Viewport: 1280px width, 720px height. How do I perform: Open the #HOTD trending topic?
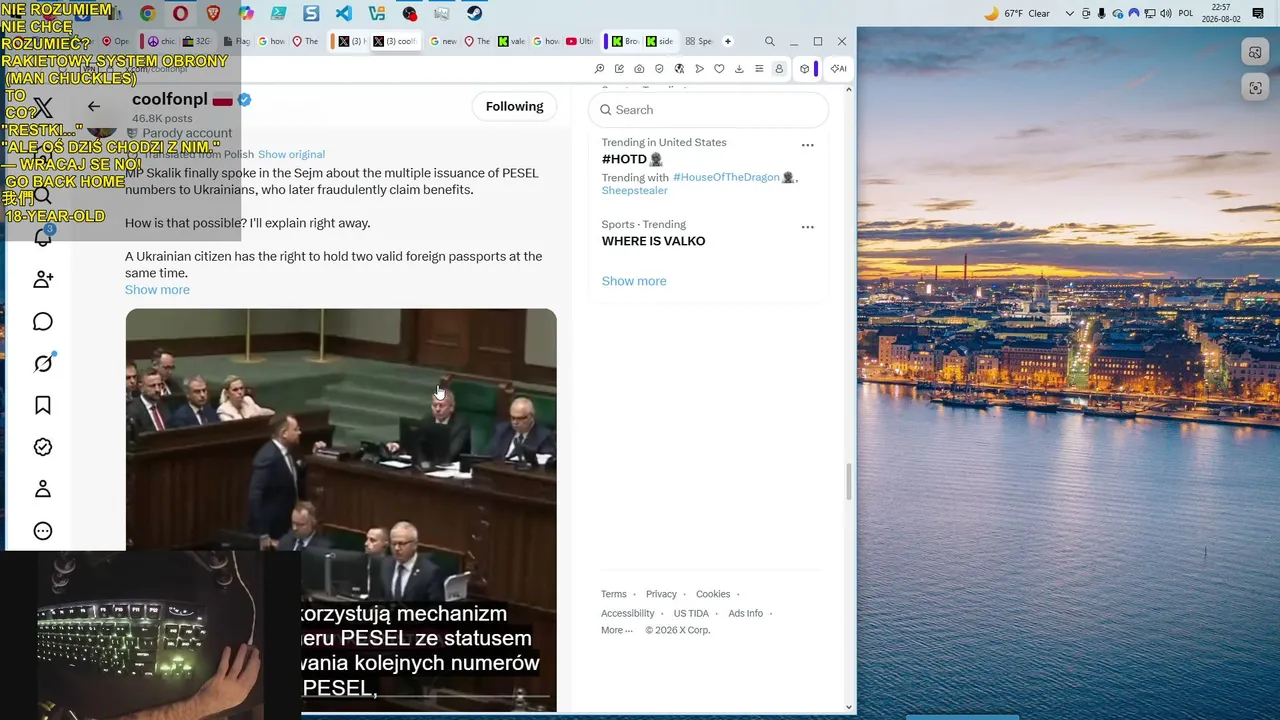coord(632,159)
